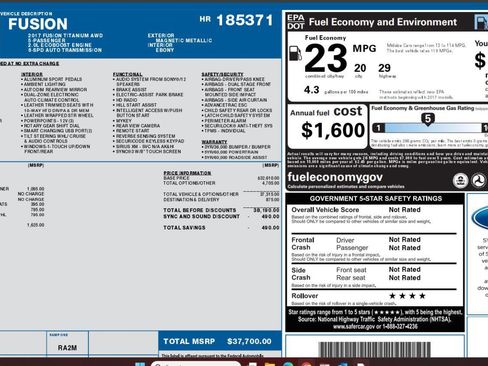Image resolution: width=488 pixels, height=366 pixels.
Task: Click the barcode below the safety ratings
Action: pyautogui.click(x=375, y=349)
